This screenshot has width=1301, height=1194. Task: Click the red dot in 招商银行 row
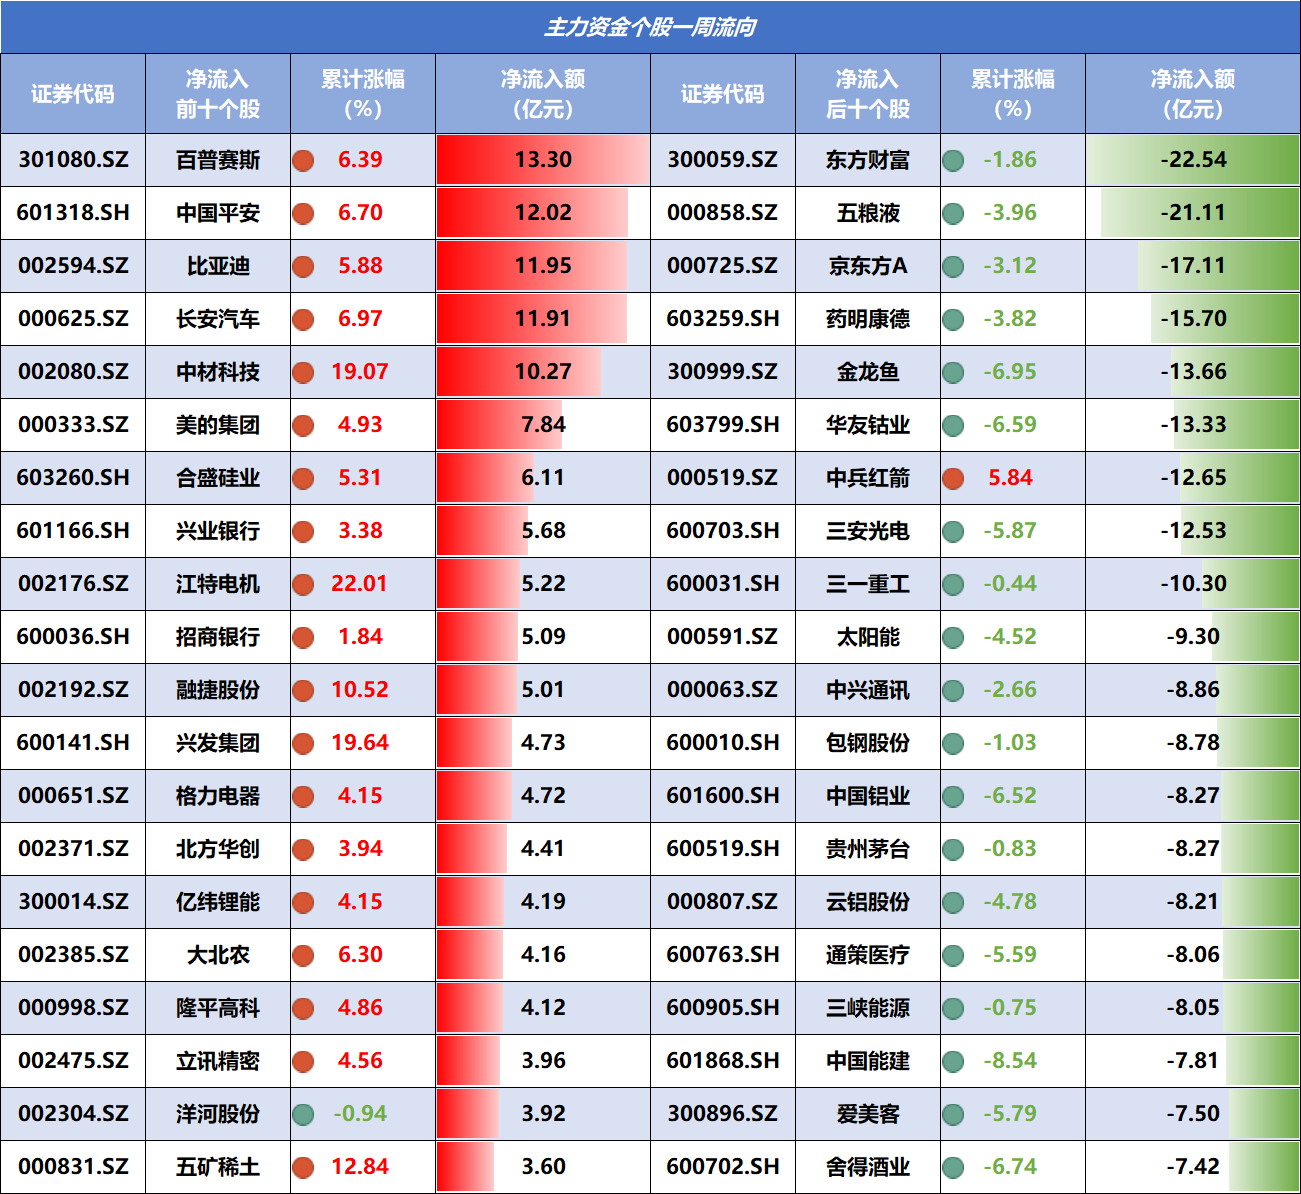tap(303, 637)
